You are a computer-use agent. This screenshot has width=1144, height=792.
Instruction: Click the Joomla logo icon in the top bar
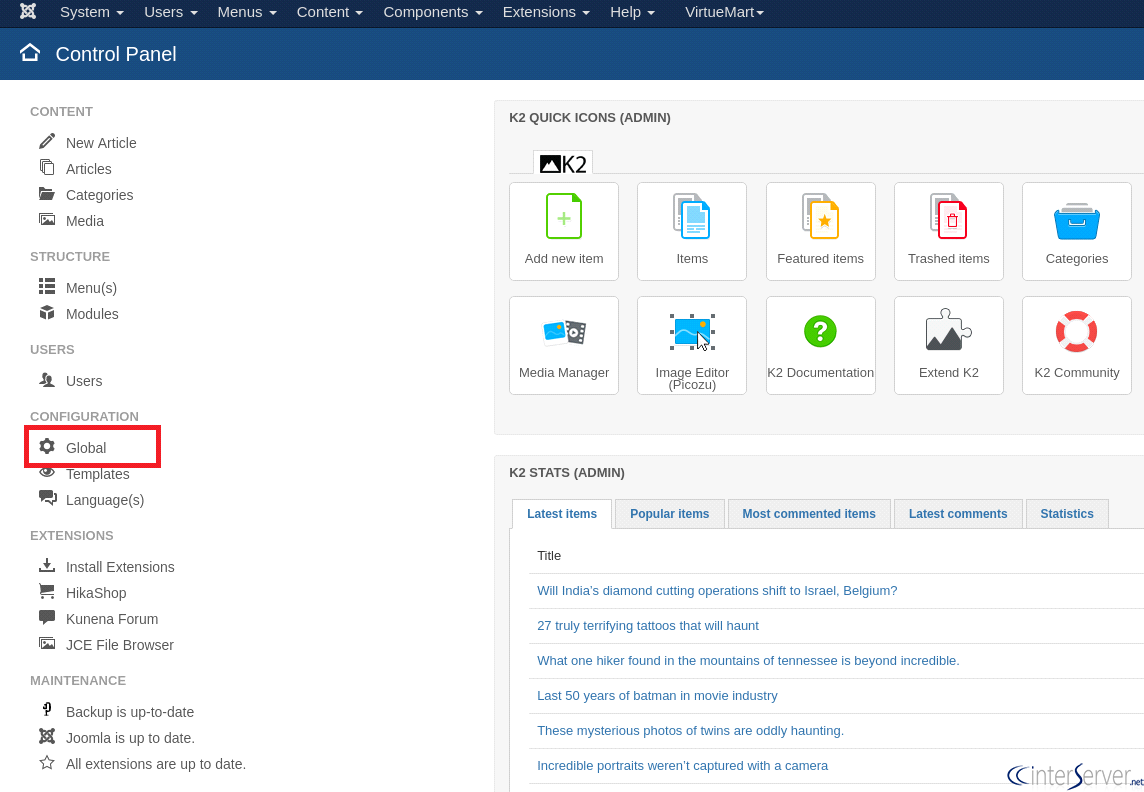pos(28,12)
